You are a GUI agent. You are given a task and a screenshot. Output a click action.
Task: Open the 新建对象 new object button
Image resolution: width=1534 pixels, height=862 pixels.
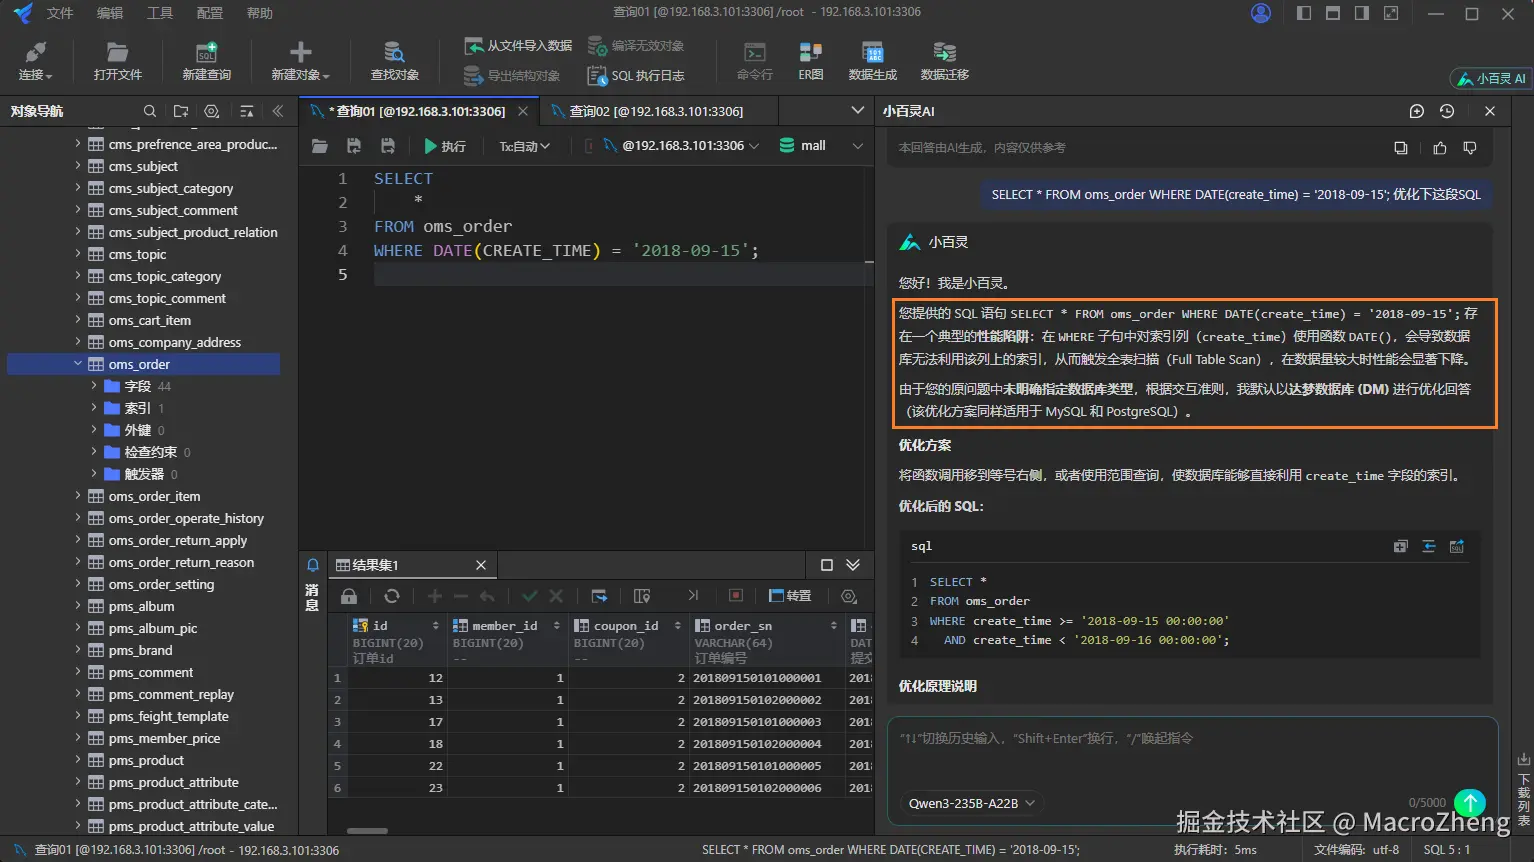click(x=300, y=61)
